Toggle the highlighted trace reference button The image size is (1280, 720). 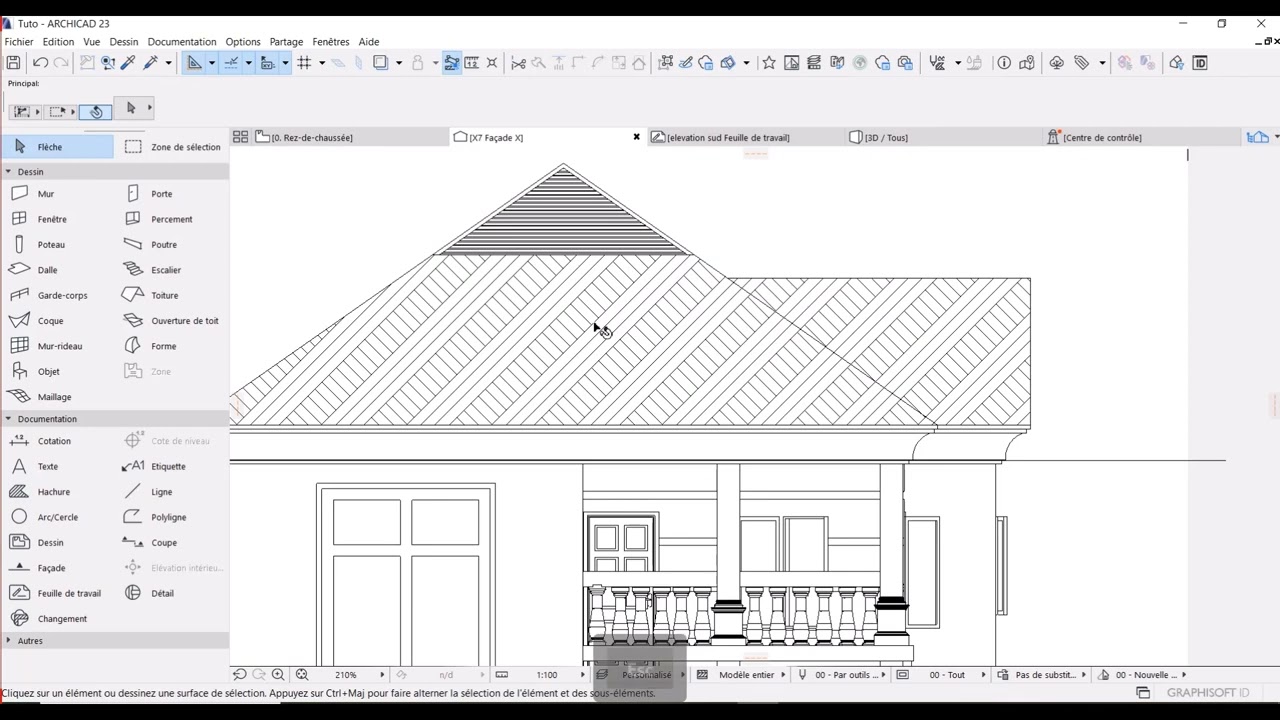(451, 63)
